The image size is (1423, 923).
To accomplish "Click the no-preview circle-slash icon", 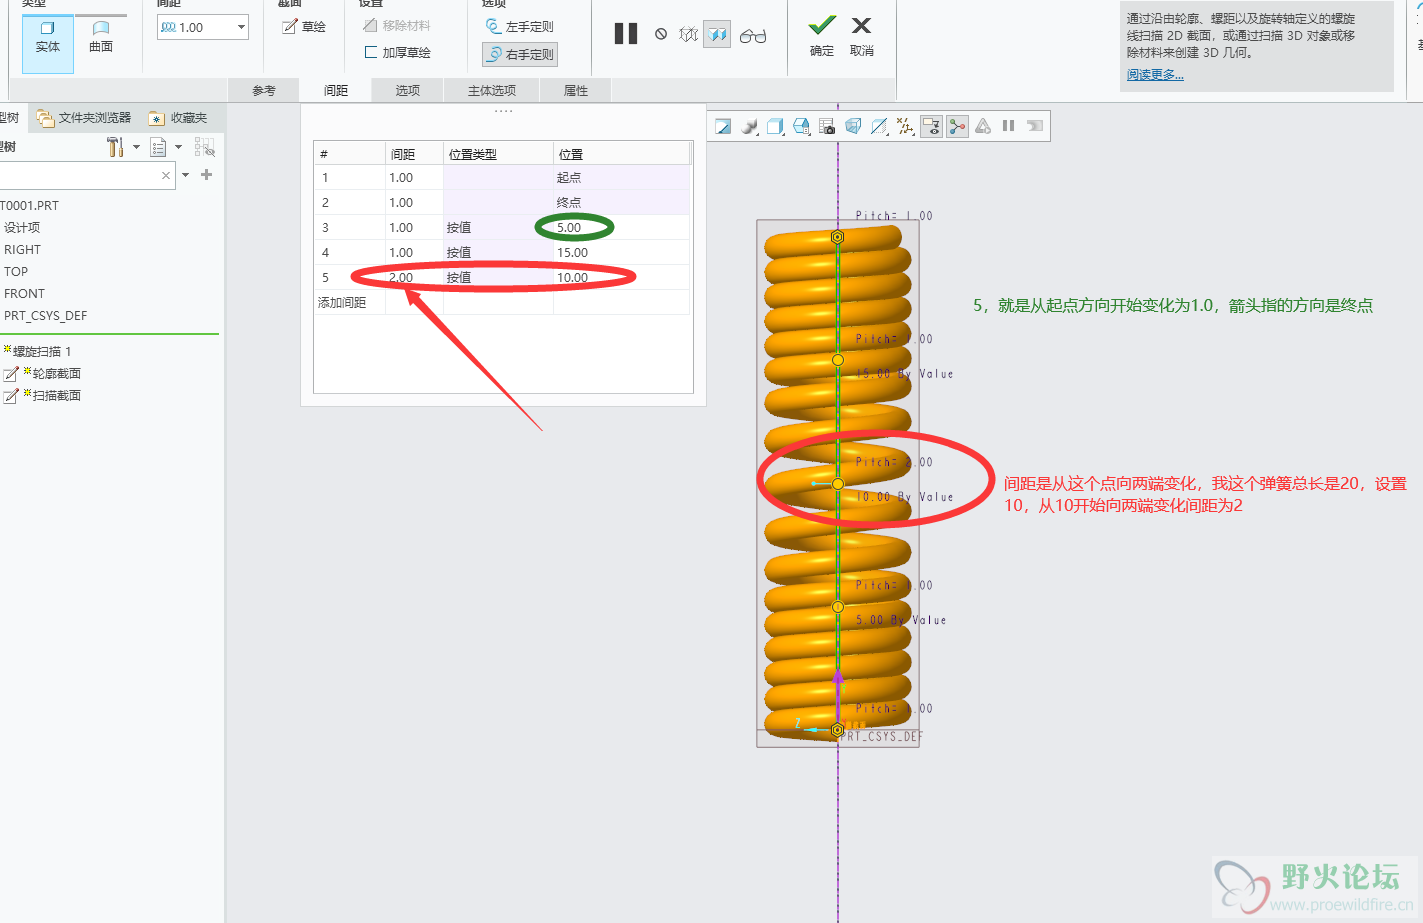I will (661, 34).
